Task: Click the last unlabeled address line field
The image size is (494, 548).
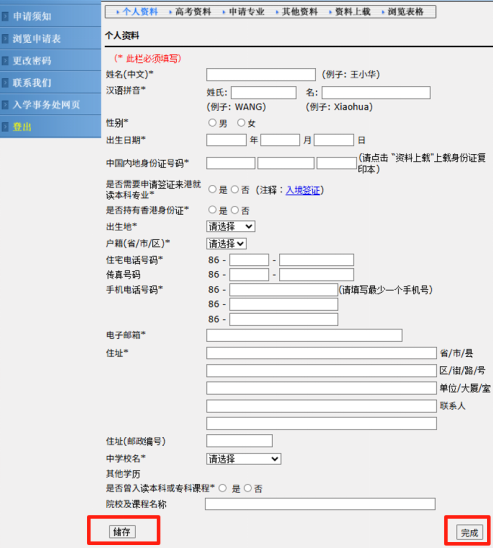Action: coord(321,423)
